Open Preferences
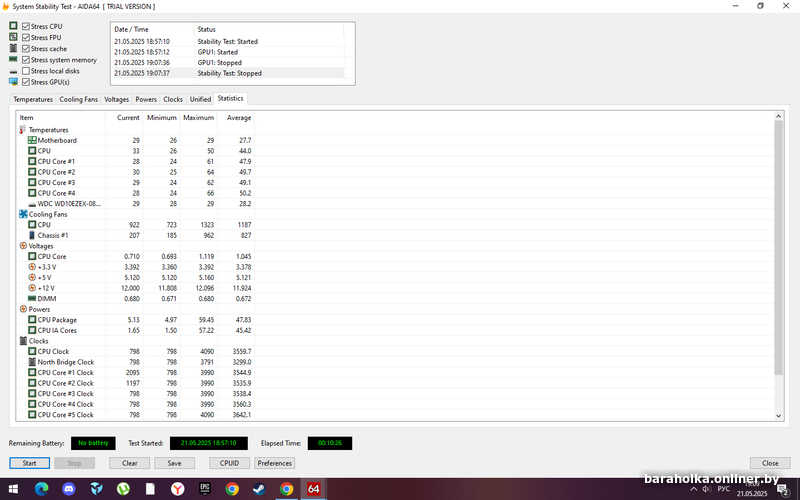800x500 pixels. click(x=274, y=463)
